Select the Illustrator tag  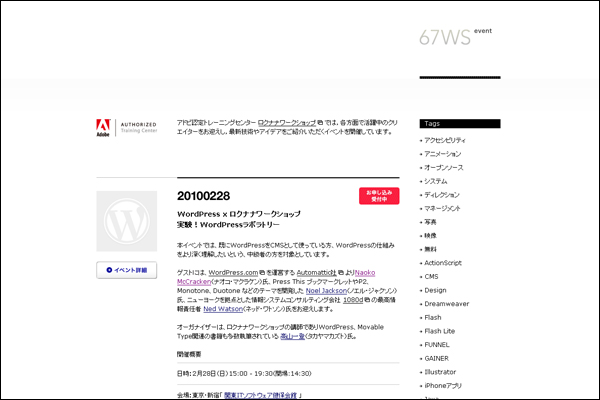point(441,371)
